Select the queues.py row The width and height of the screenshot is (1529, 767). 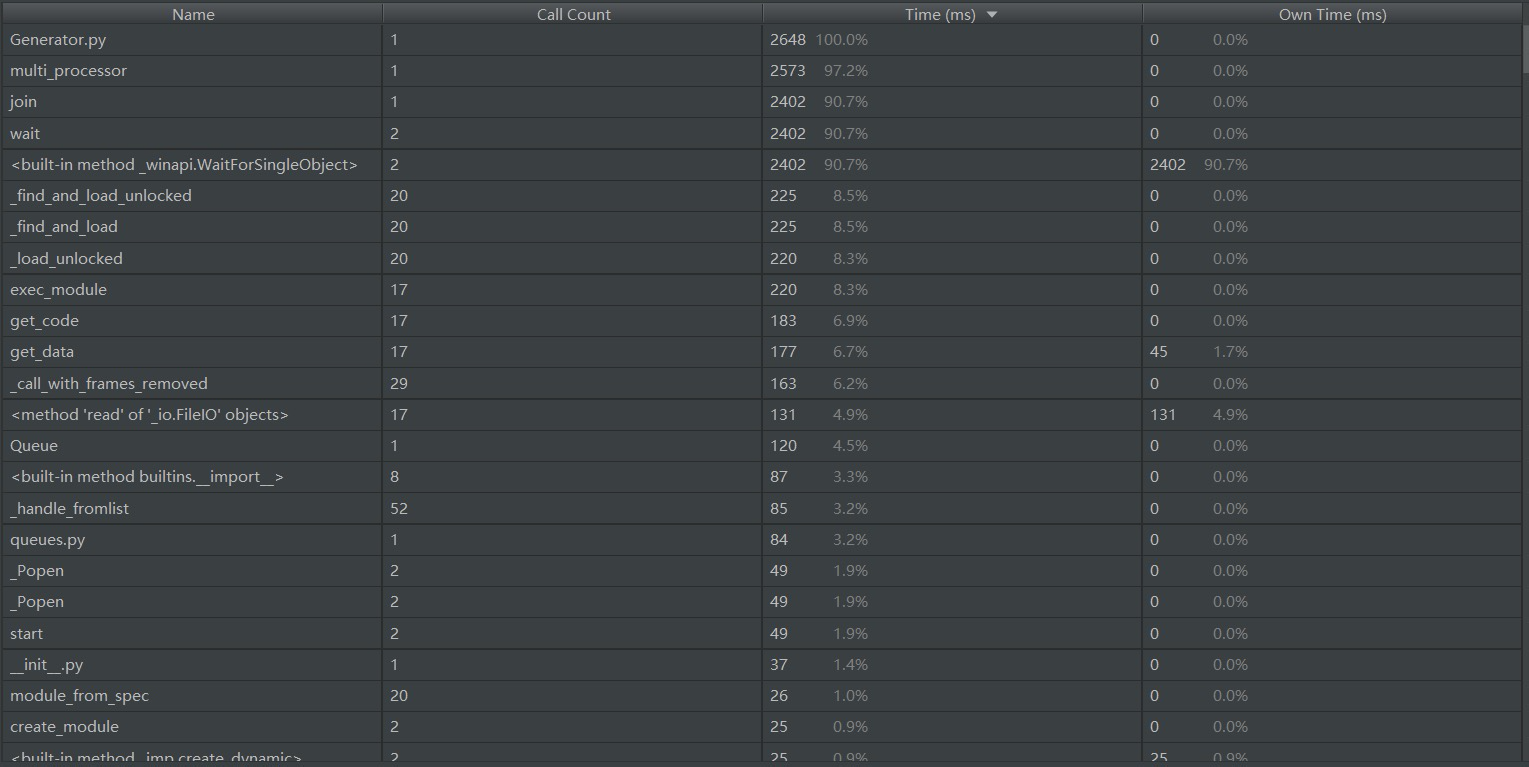pyautogui.click(x=761, y=539)
